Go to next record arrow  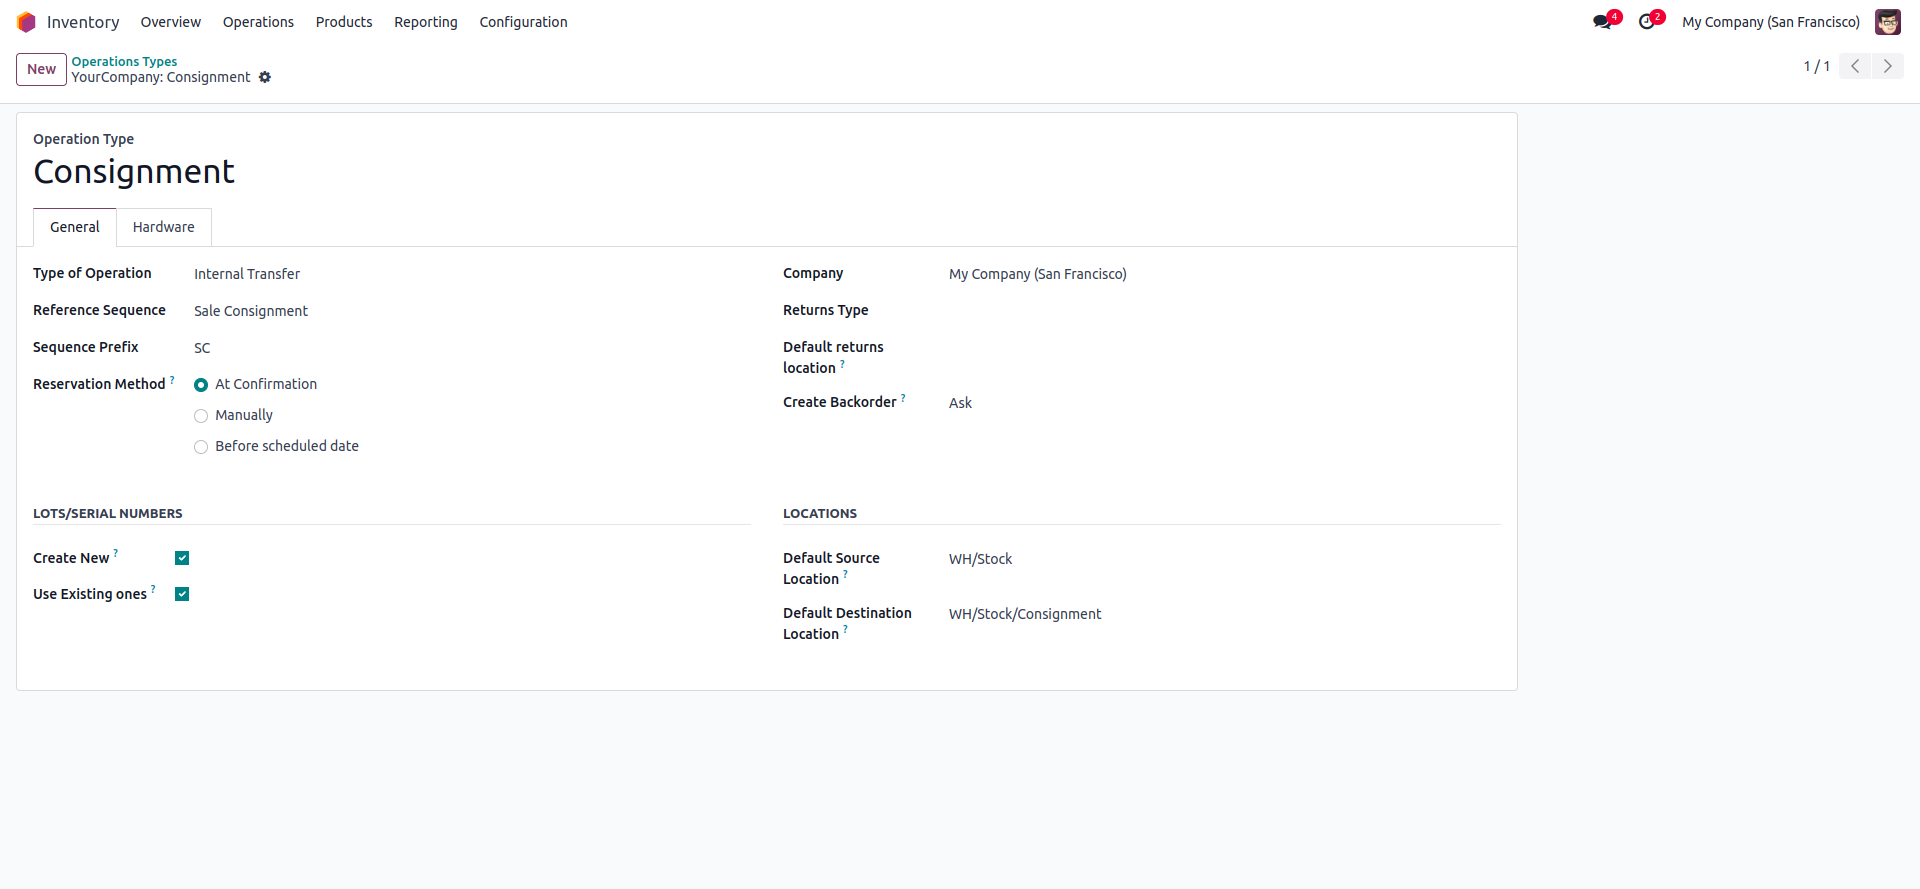pos(1887,66)
